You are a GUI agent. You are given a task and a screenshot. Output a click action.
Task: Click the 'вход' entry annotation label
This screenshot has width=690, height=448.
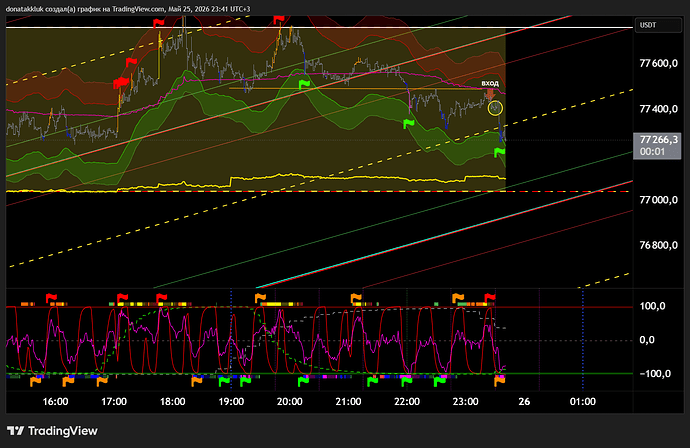click(x=490, y=83)
